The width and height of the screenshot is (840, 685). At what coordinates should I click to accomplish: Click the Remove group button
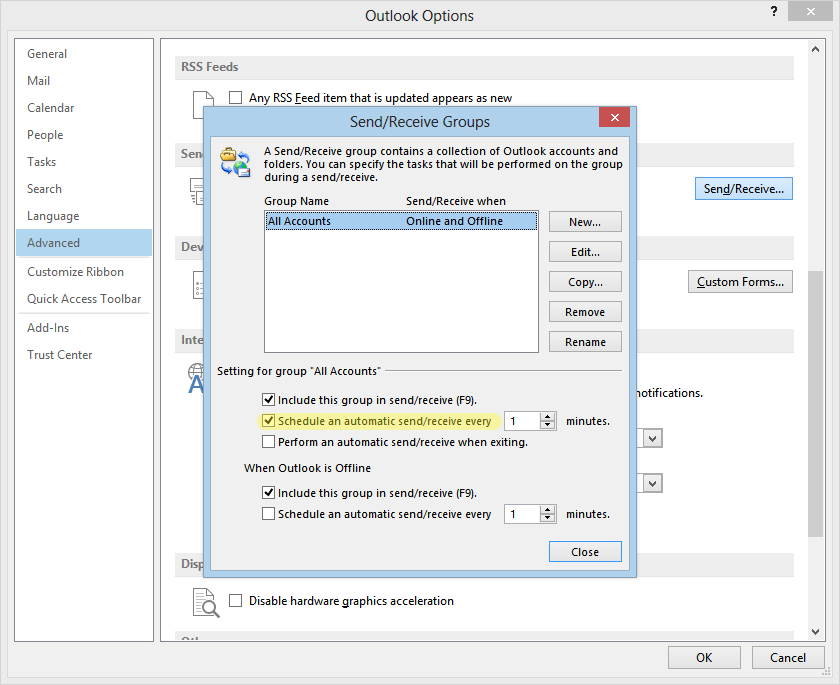click(x=585, y=312)
